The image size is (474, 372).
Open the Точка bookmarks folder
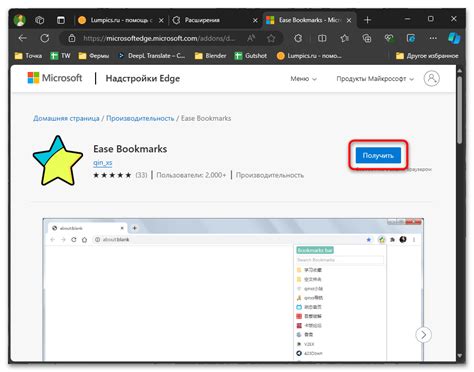pos(28,56)
